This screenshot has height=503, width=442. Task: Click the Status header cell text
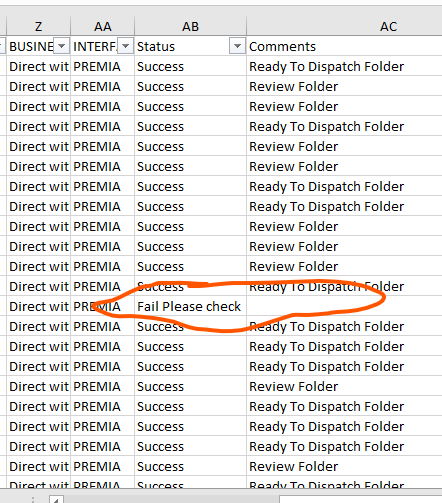156,46
